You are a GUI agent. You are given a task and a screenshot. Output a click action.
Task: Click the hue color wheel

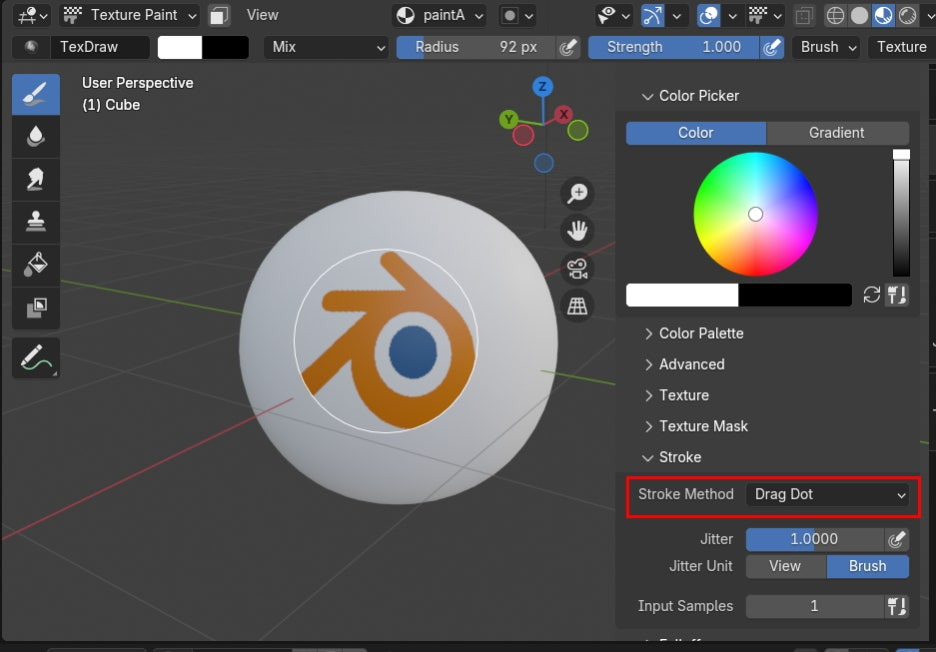755,214
